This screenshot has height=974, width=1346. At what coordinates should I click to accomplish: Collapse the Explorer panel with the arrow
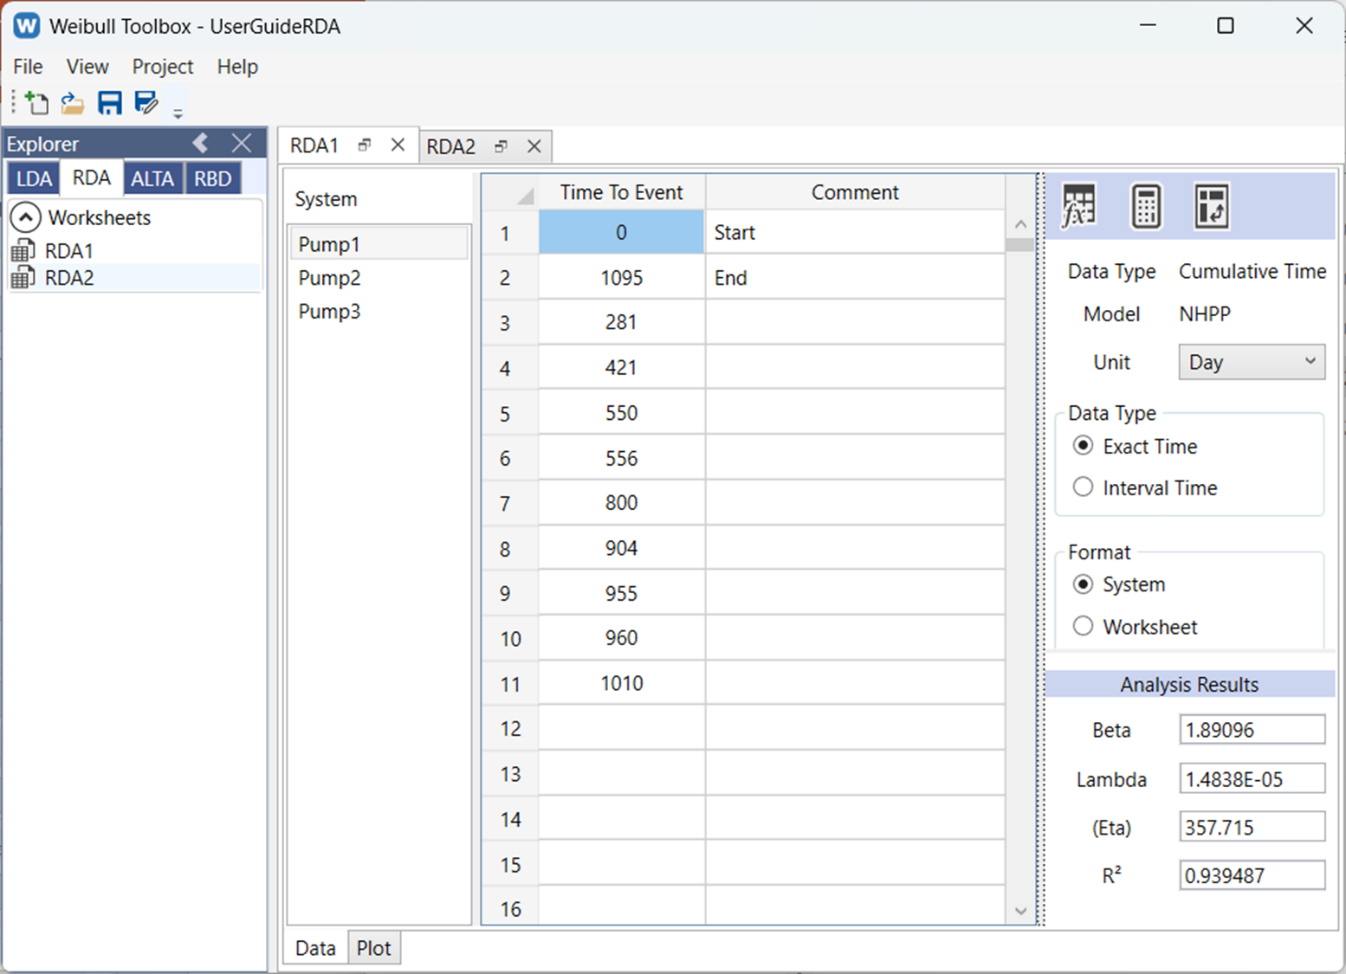pos(201,143)
